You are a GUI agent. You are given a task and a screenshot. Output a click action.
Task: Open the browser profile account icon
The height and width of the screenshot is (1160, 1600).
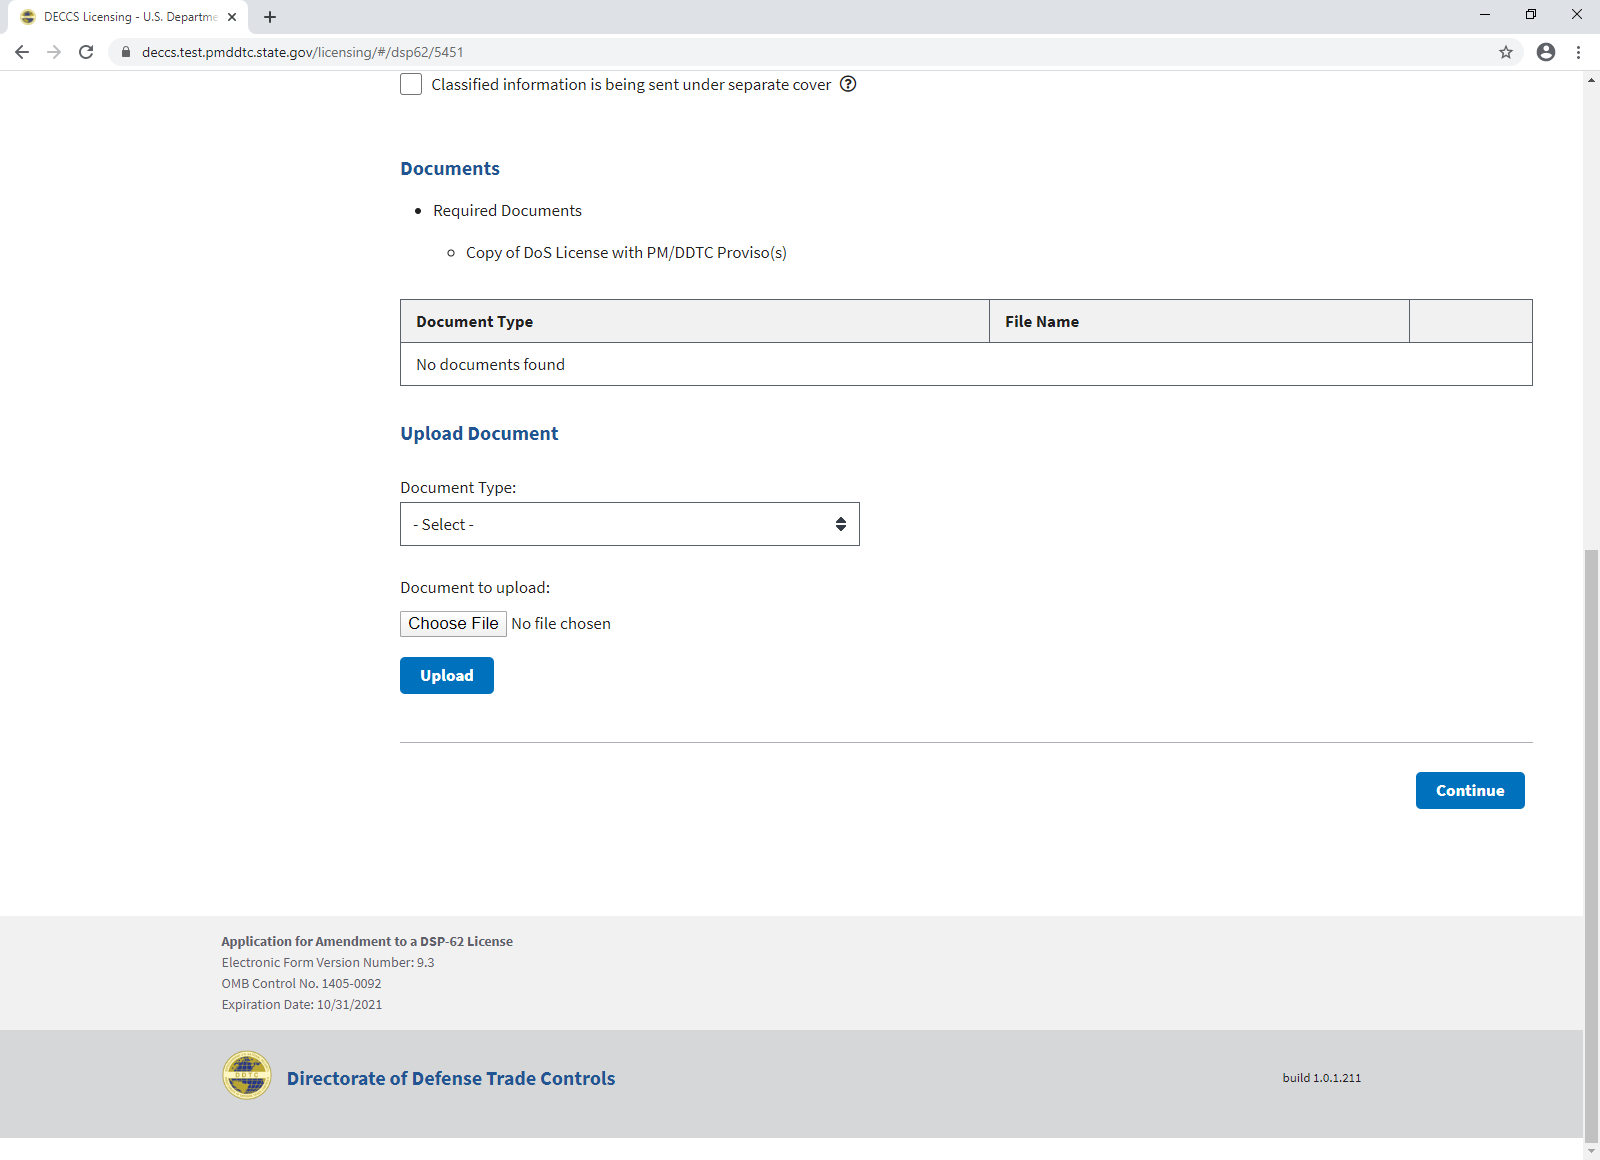pyautogui.click(x=1546, y=52)
